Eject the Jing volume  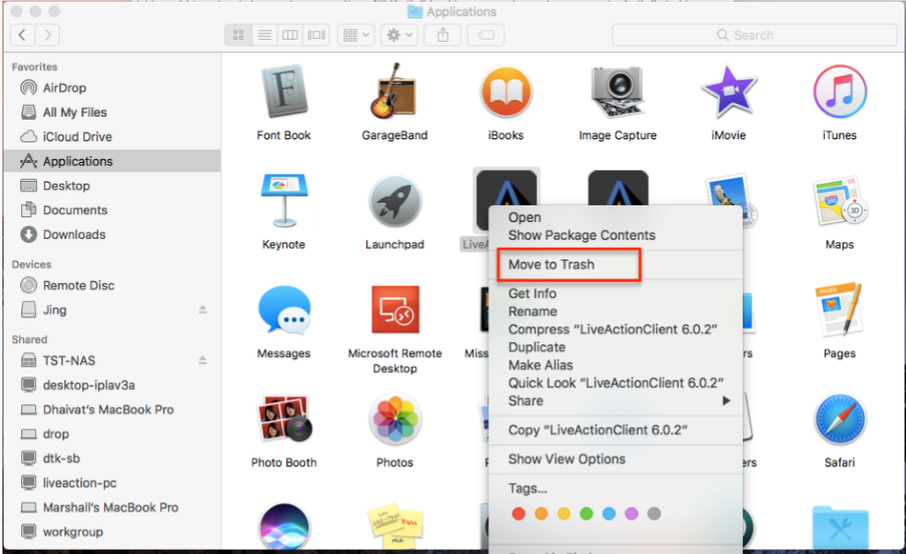pyautogui.click(x=203, y=310)
